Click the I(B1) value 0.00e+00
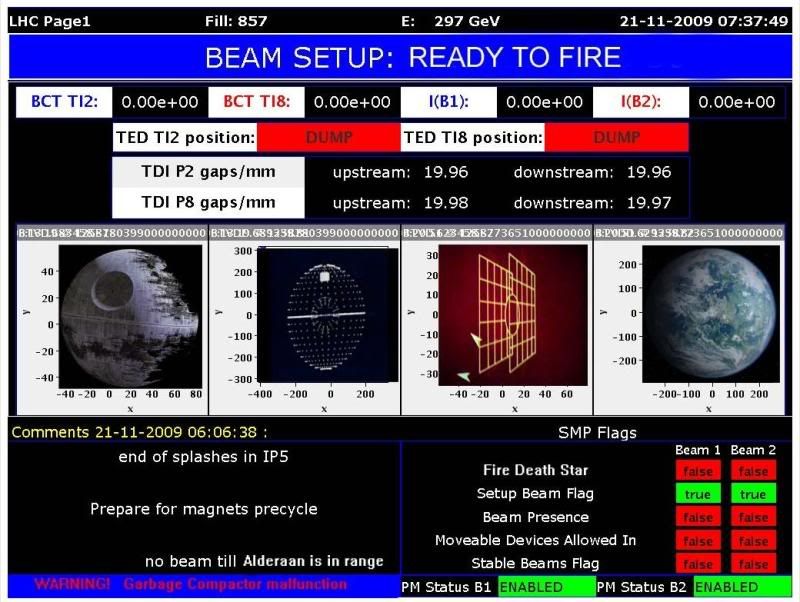This screenshot has height=602, width=800. (x=544, y=102)
